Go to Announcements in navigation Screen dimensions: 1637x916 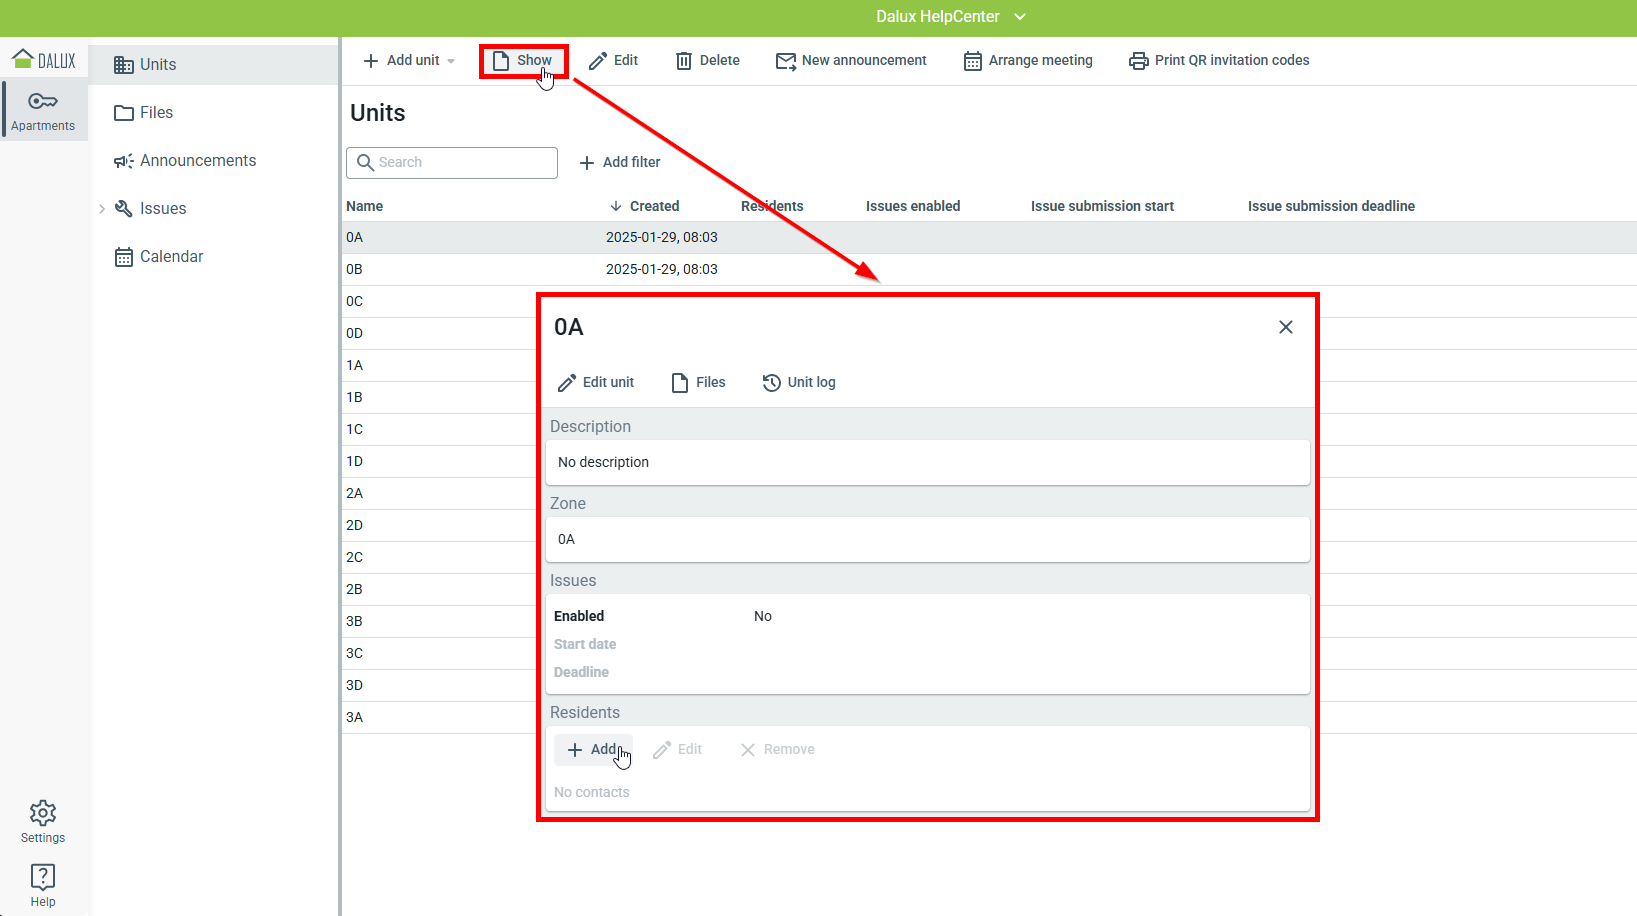[197, 161]
